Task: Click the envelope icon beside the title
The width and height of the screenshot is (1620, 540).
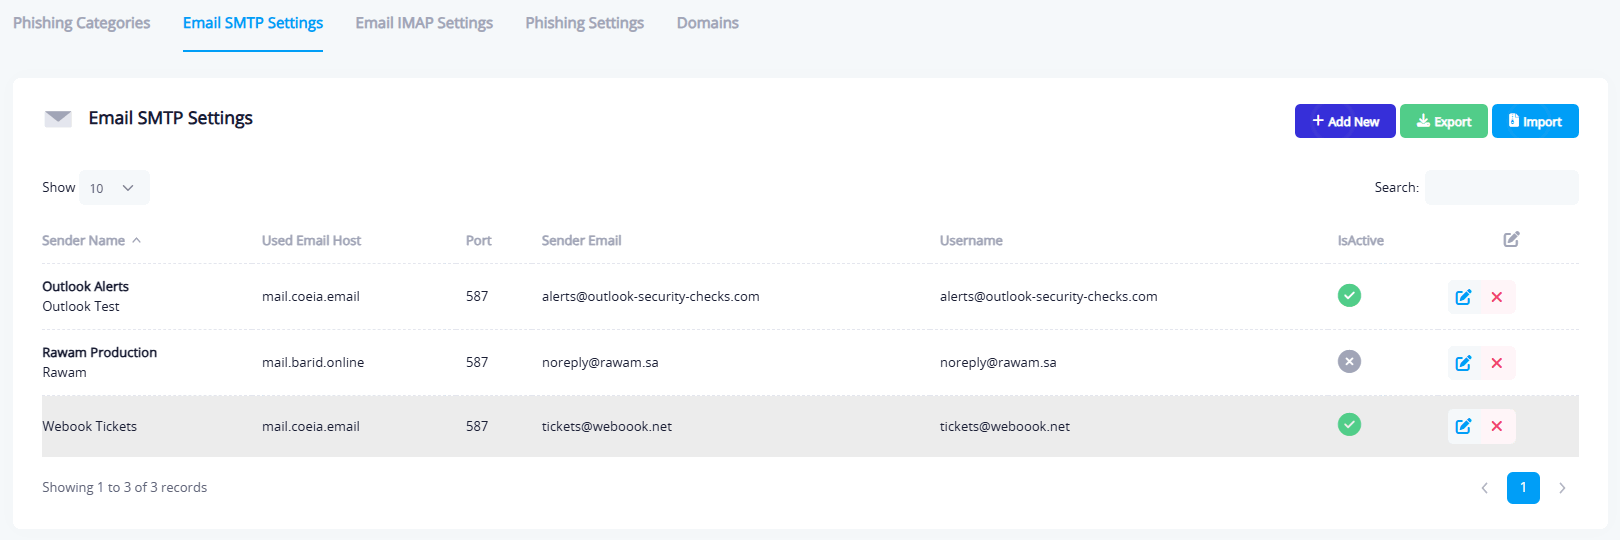Action: pos(58,119)
